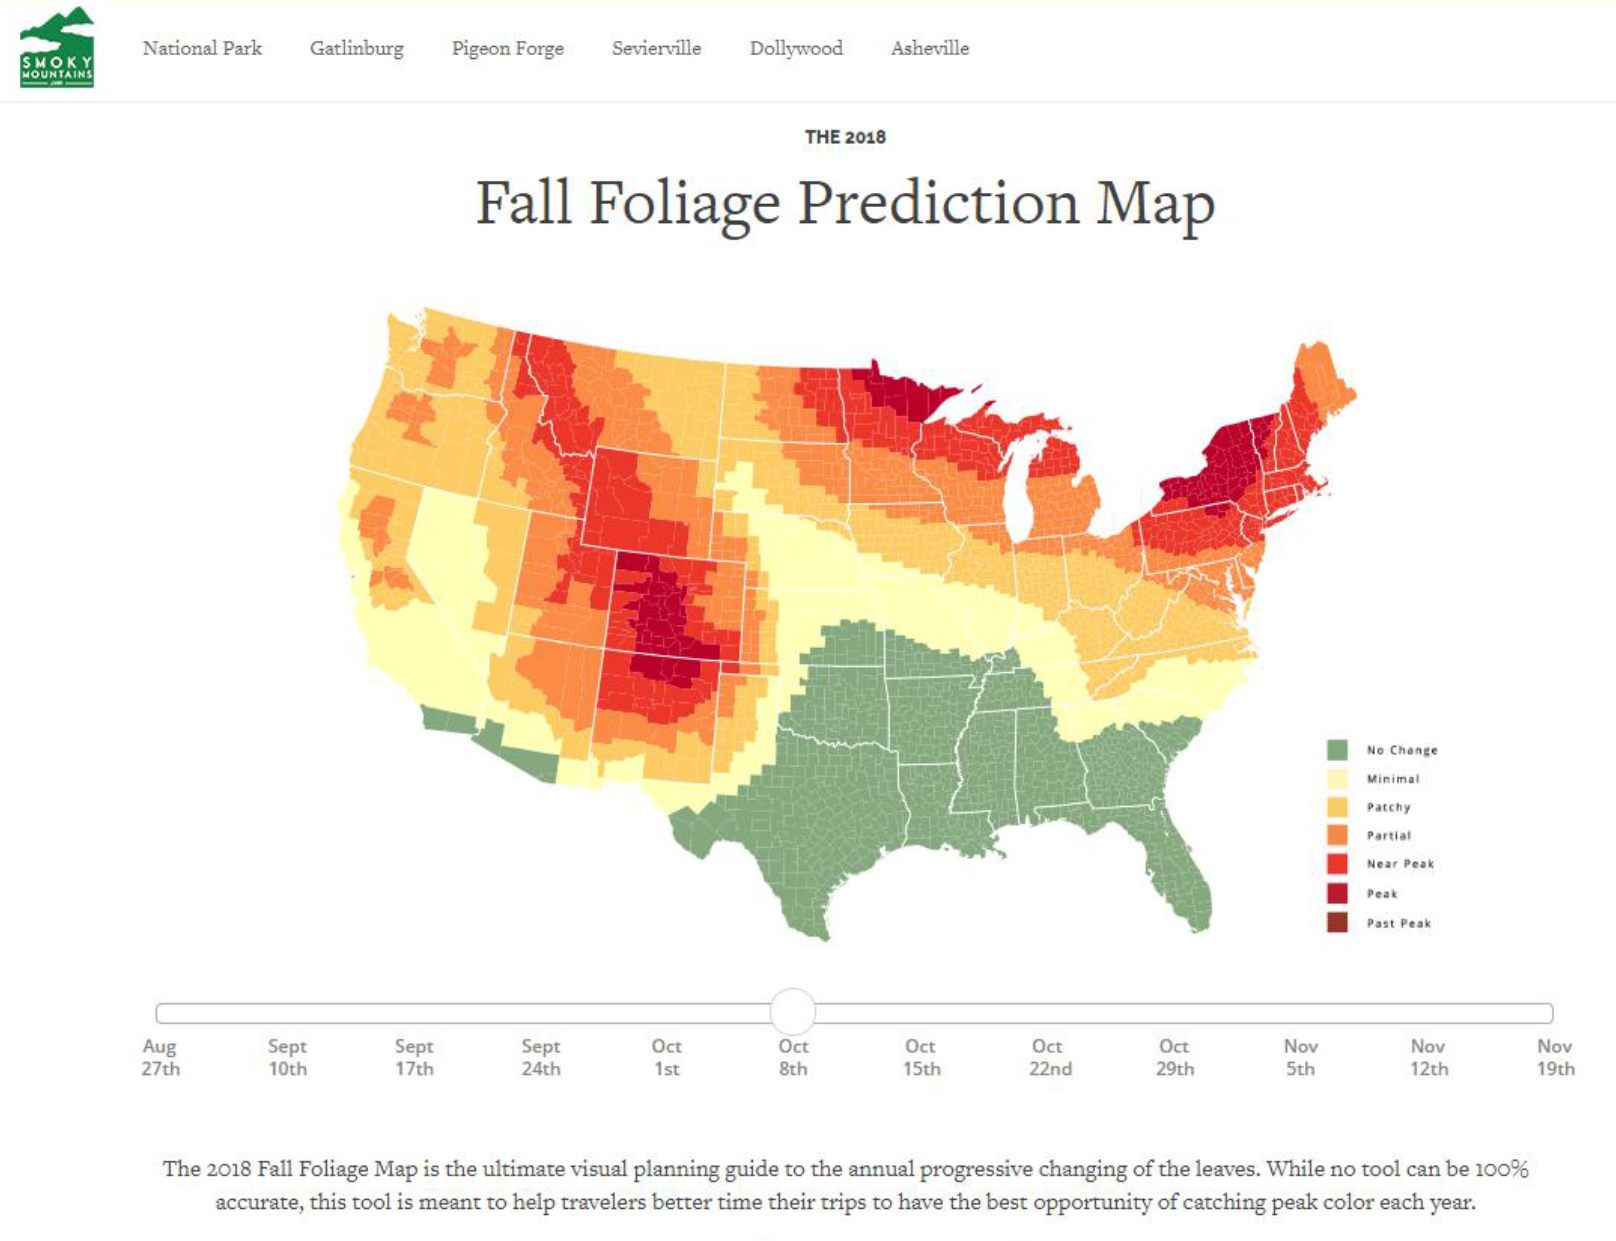The height and width of the screenshot is (1241, 1616).
Task: Choose the Oct 22nd date marker
Action: [1049, 1057]
